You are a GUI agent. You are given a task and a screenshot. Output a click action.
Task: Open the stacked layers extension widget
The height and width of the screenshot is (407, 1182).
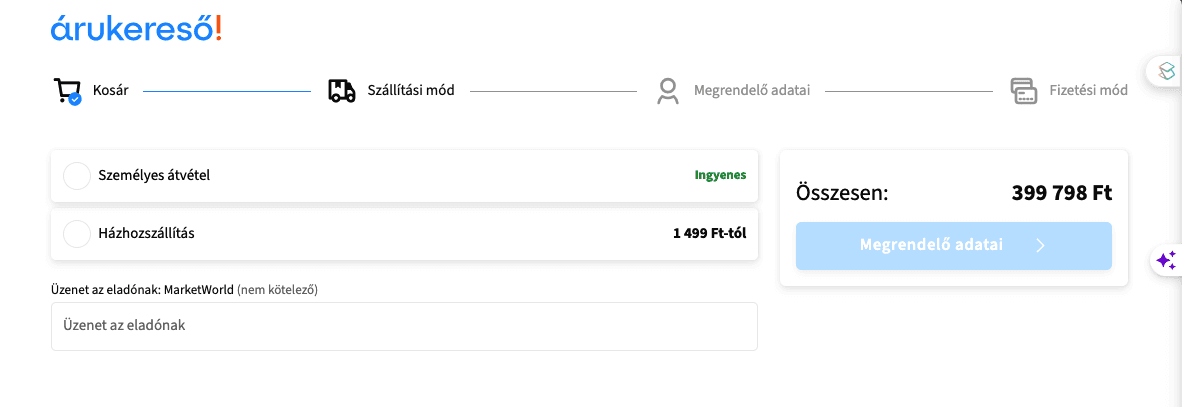pyautogui.click(x=1166, y=71)
